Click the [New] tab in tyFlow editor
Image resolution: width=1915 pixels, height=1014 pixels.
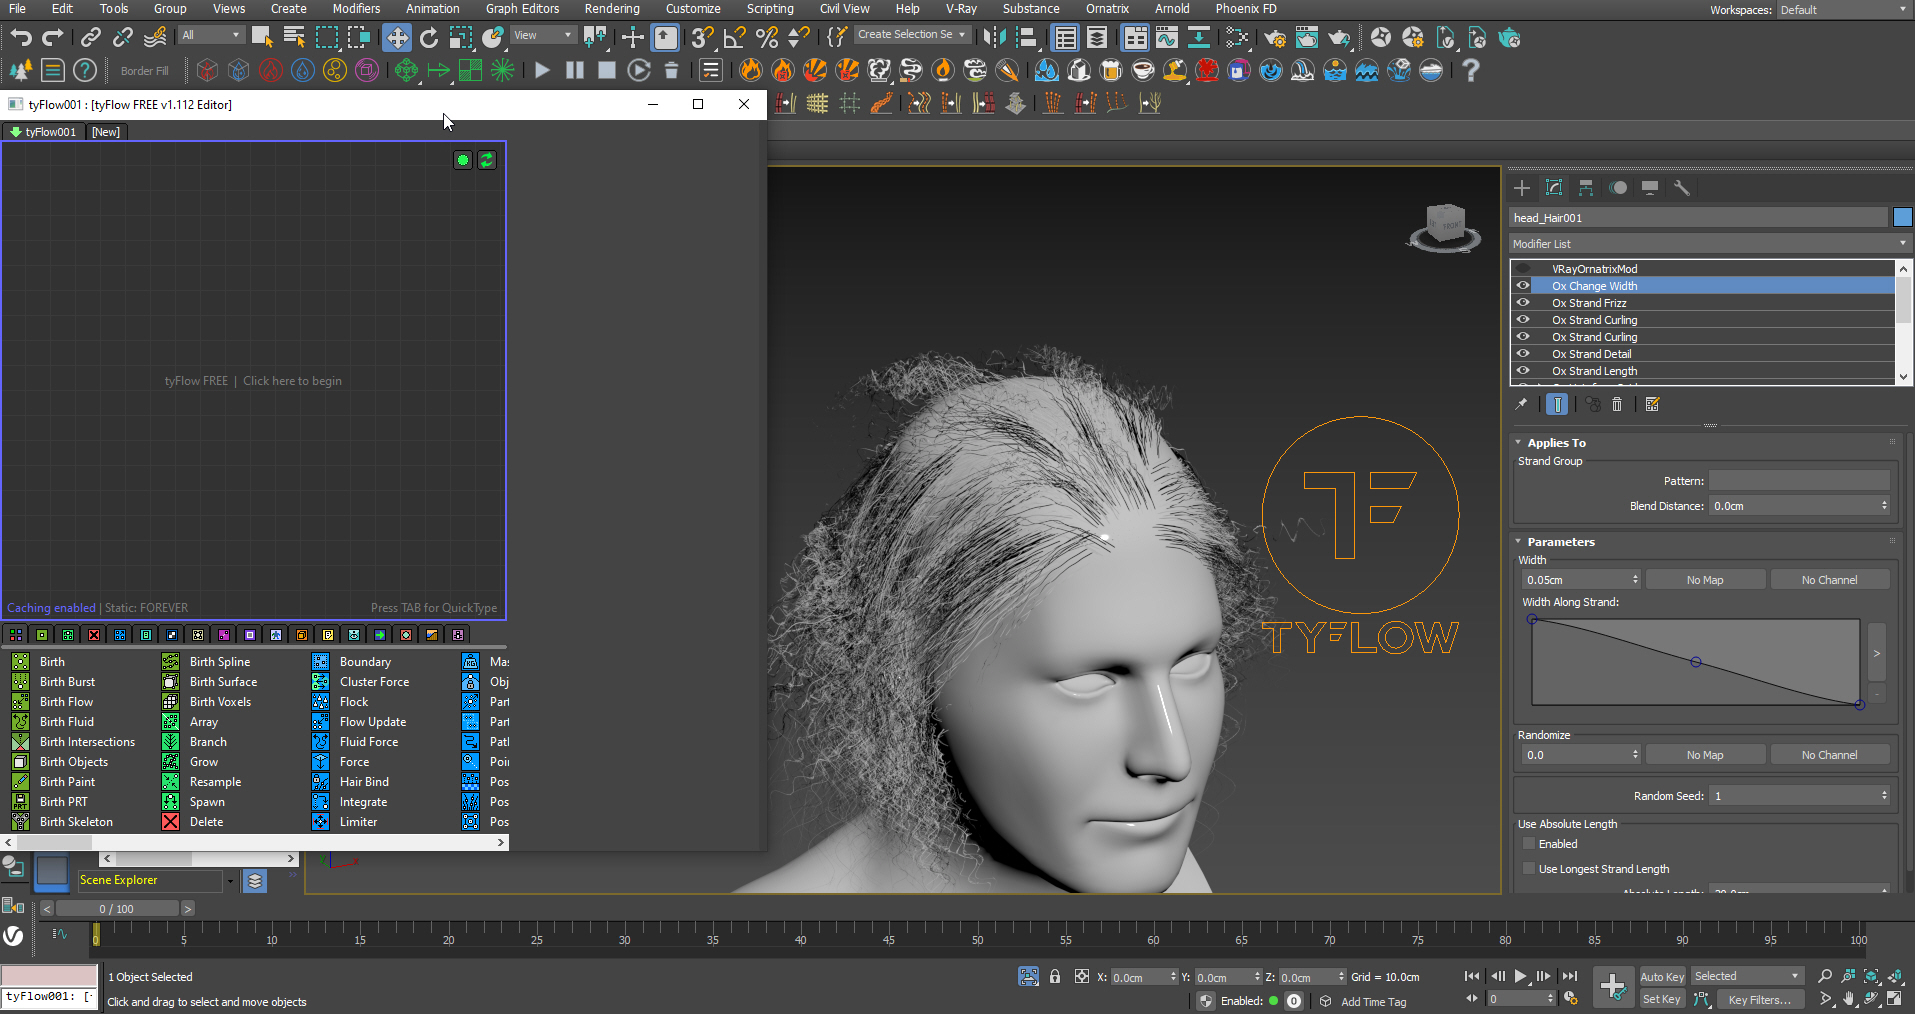pos(106,132)
